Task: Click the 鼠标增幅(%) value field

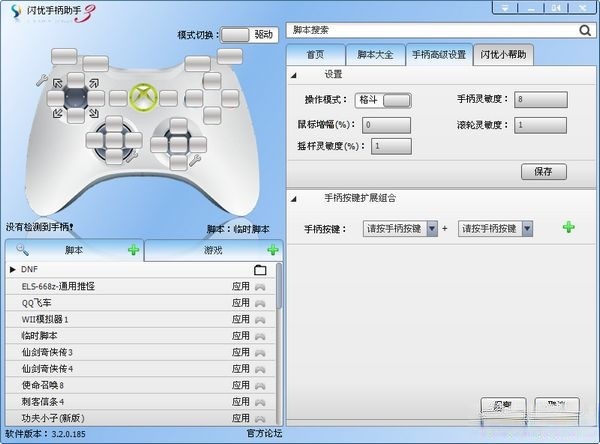Action: (386, 125)
